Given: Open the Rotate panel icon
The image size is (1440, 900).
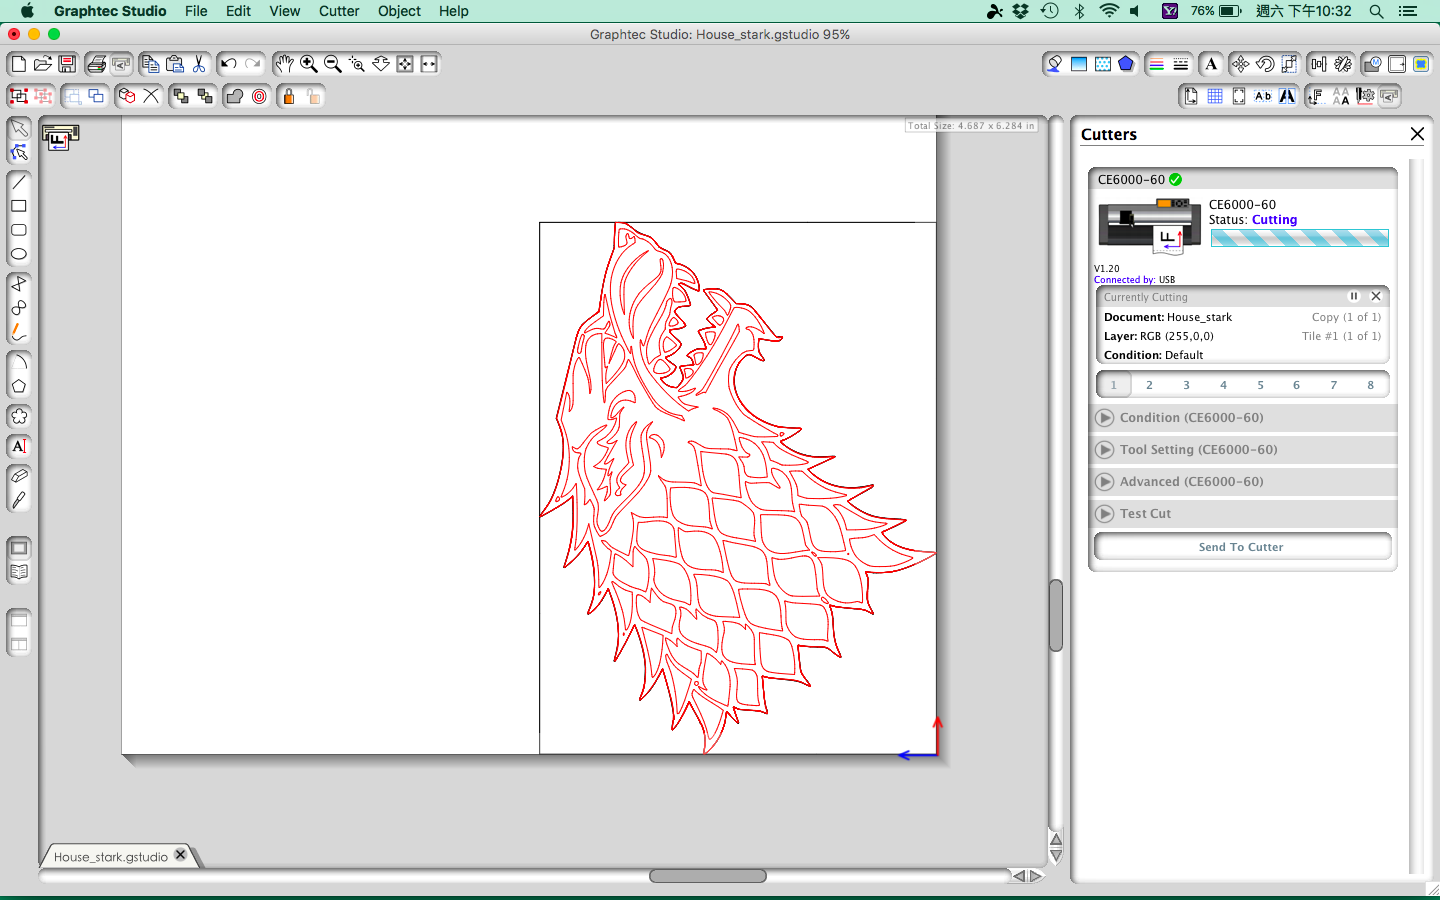Looking at the screenshot, I should tap(1265, 64).
